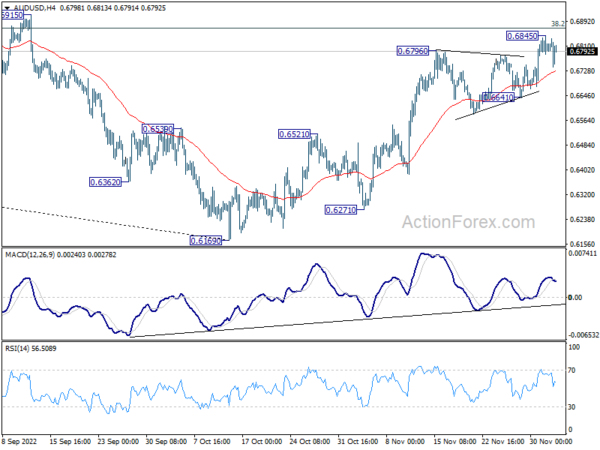Click the 0.68920 price axis value
This screenshot has height=450, width=600.
(582, 22)
